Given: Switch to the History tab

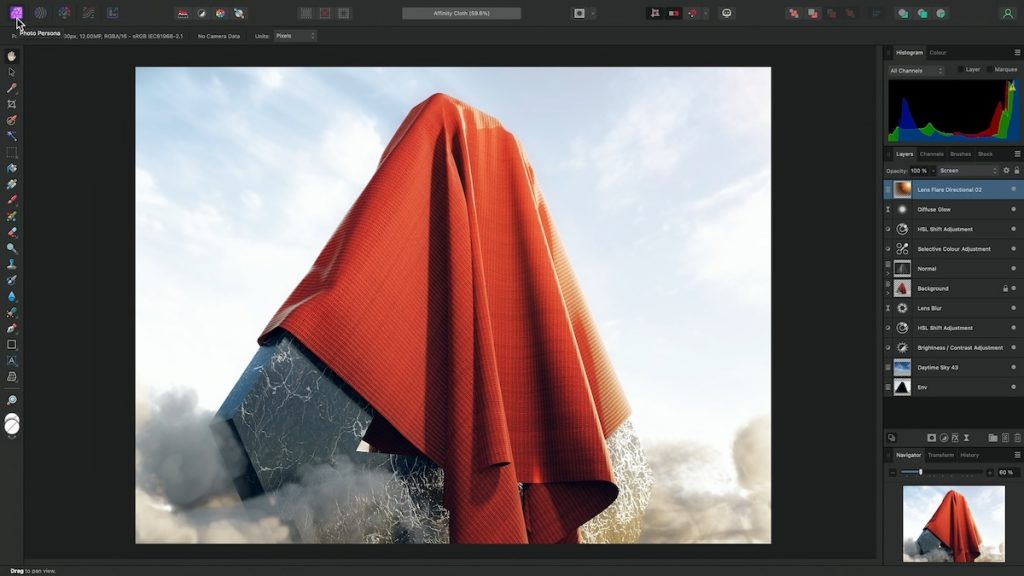Looking at the screenshot, I should click(969, 455).
